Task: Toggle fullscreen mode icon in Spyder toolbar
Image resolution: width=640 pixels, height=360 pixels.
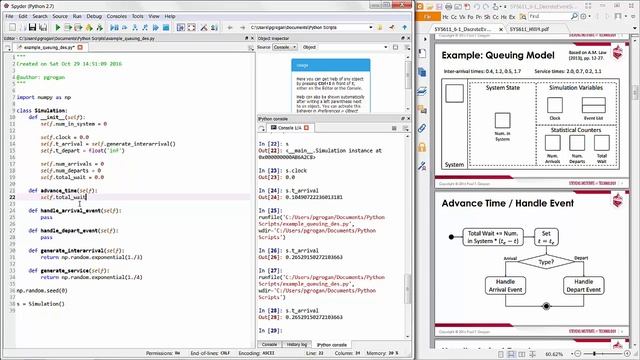Action: tap(191, 27)
